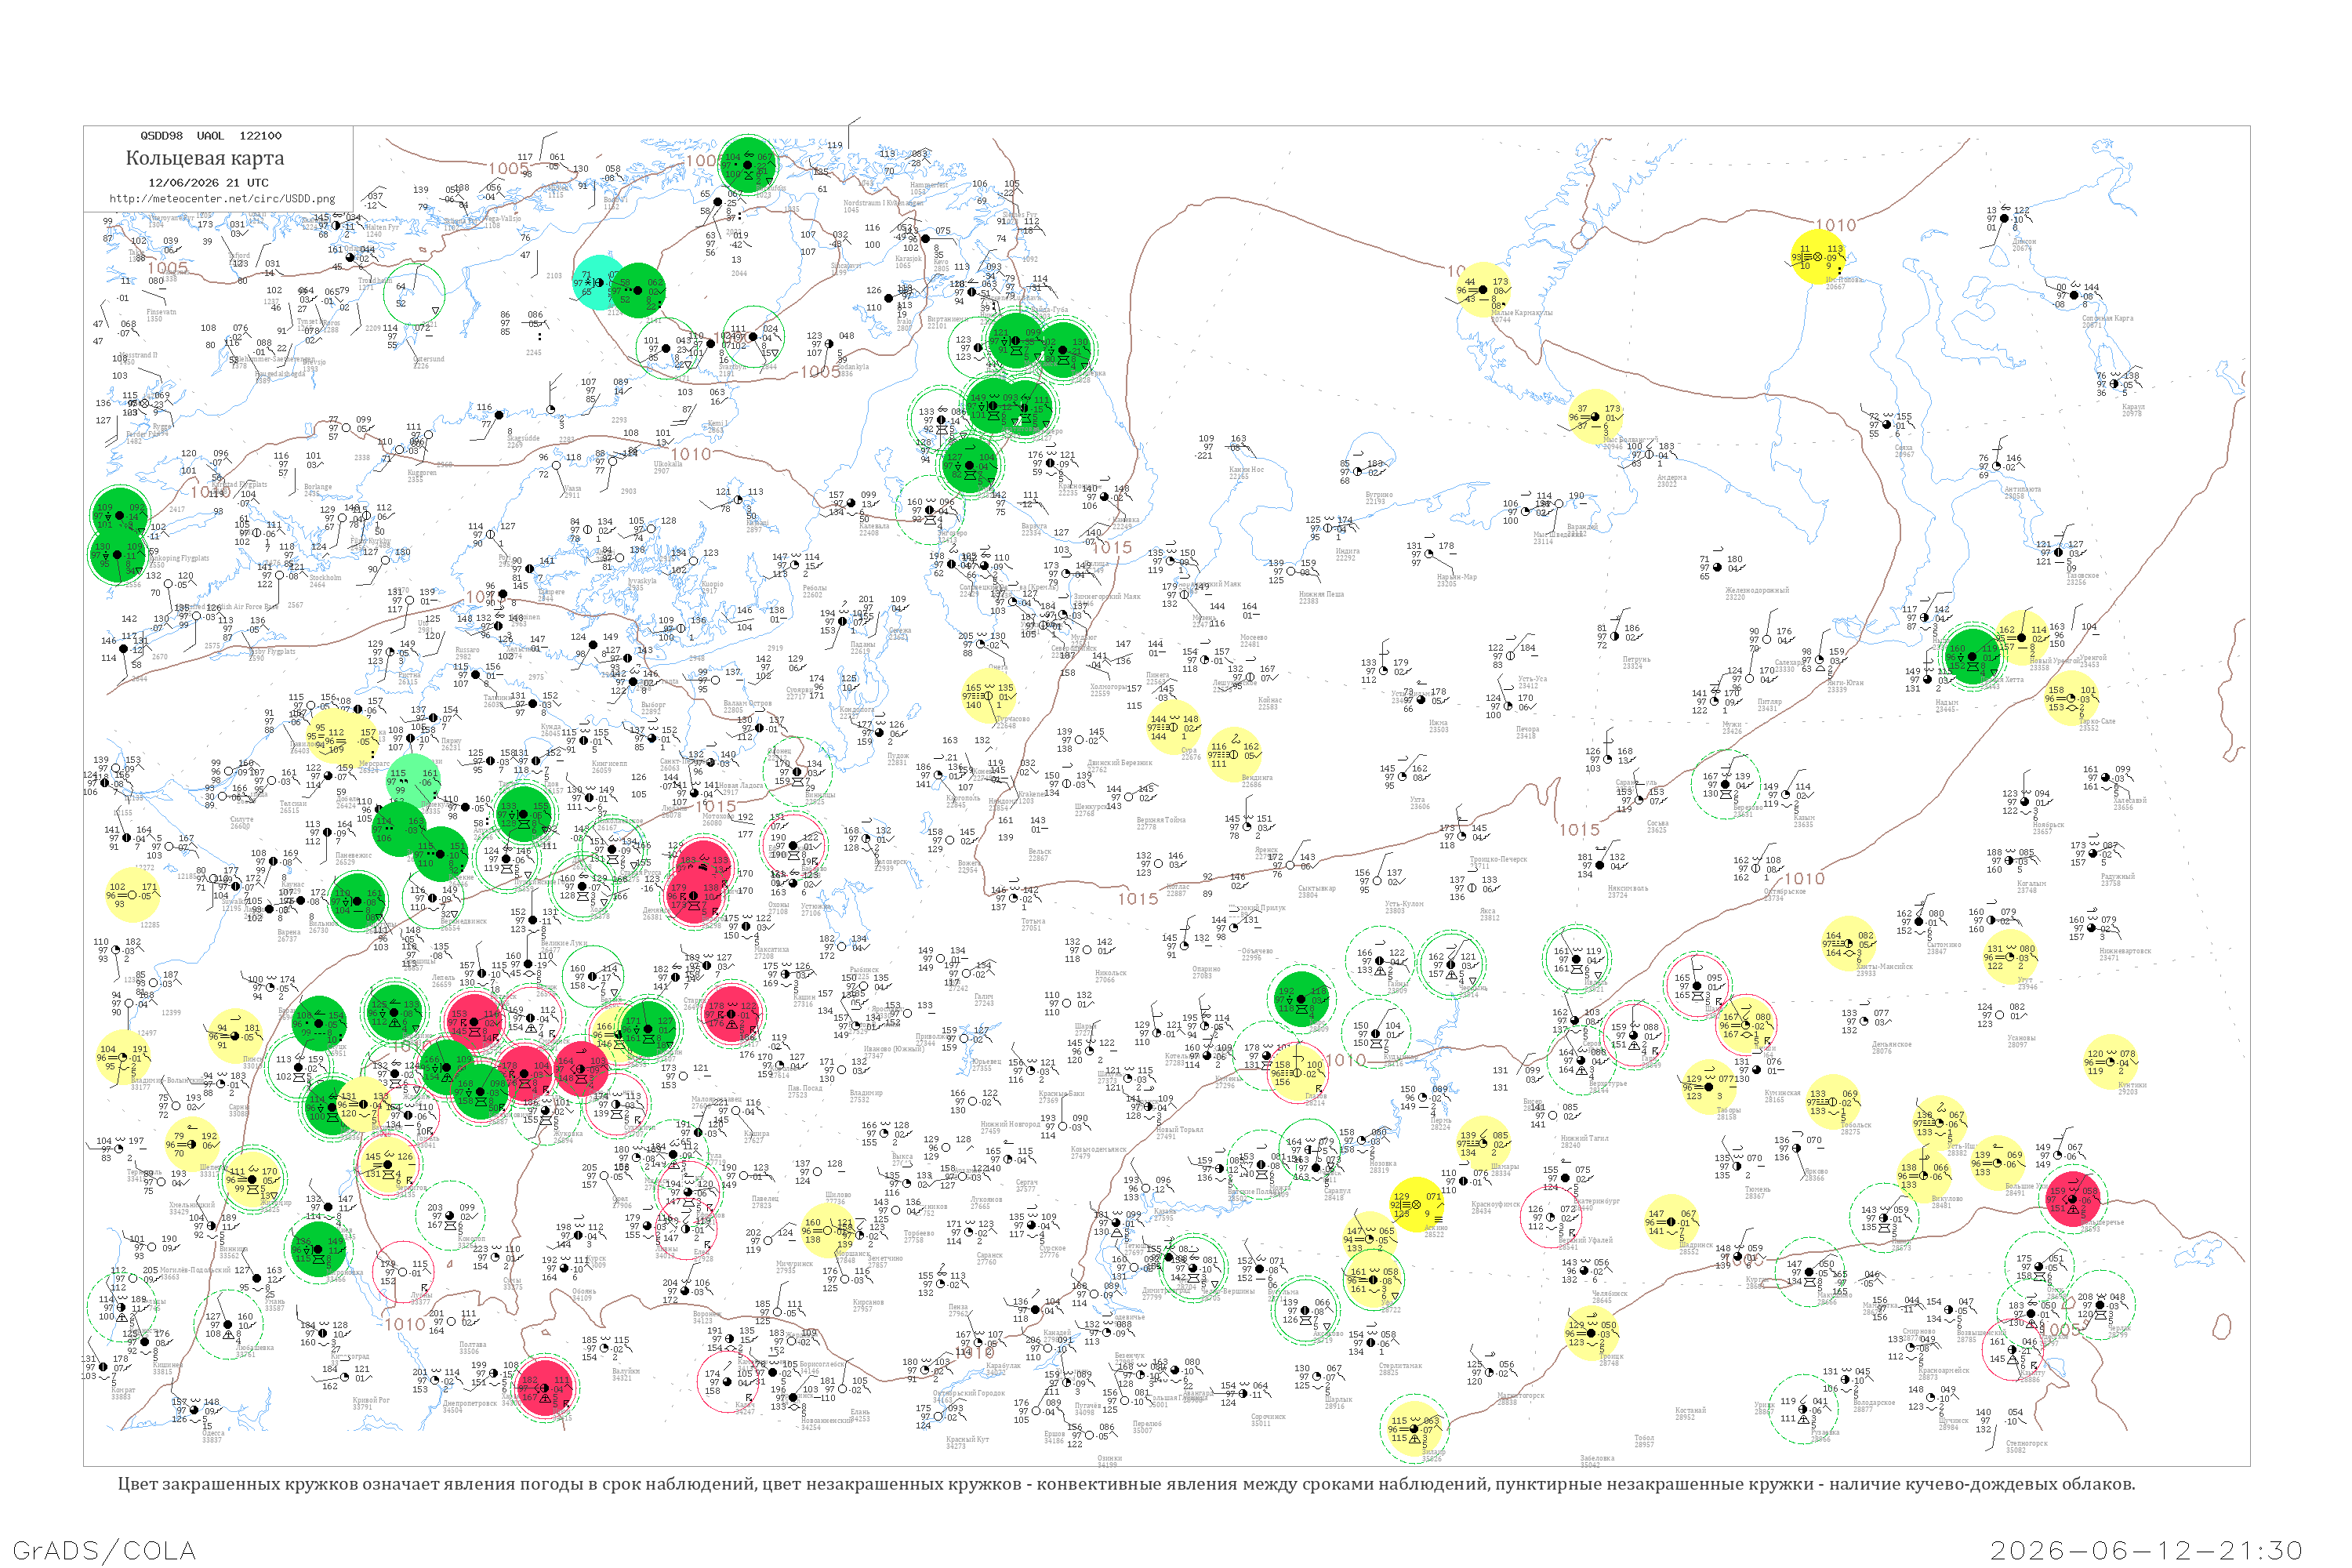
Task: Click the sky-obscured symbol in Им. Попова plot
Action: coord(1818,257)
